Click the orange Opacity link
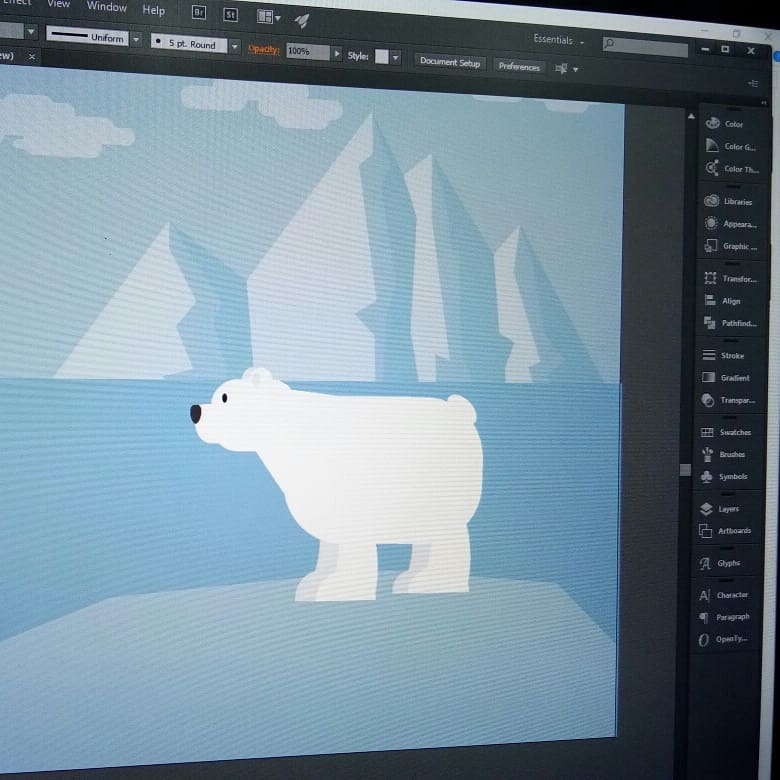The image size is (780, 780). [x=264, y=49]
